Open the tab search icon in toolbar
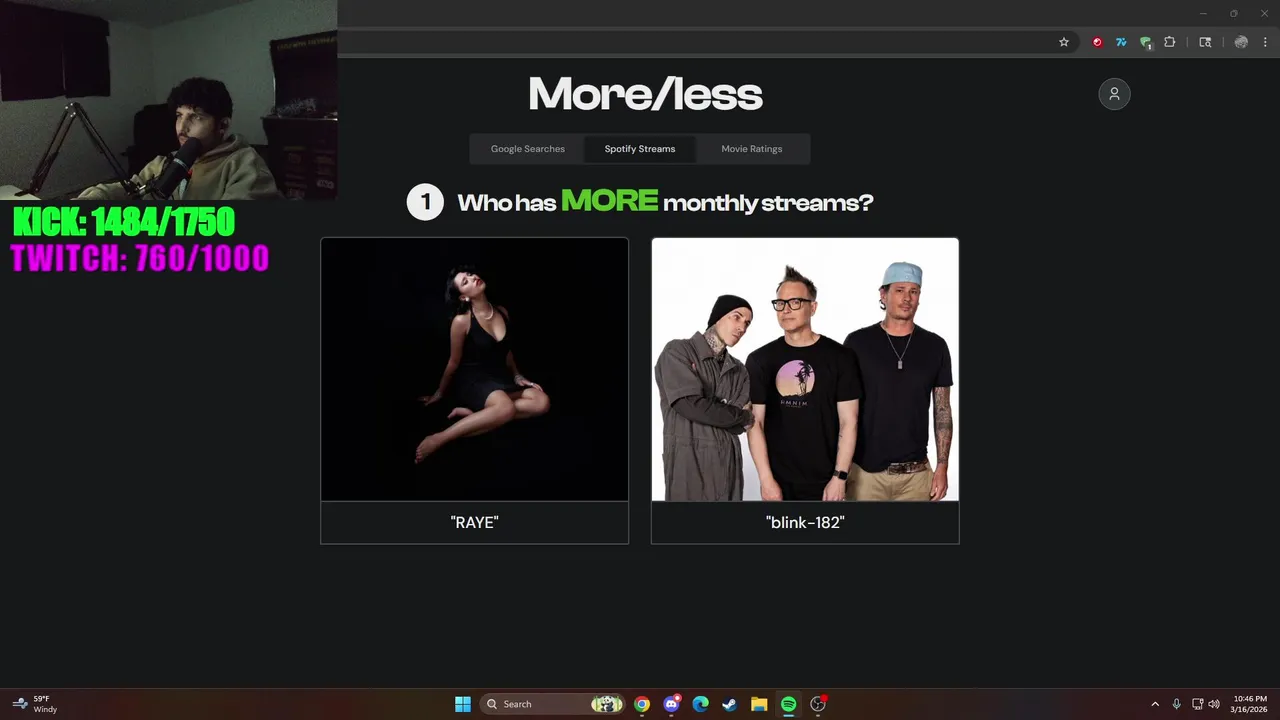Screen dimensions: 1280x720 tap(1205, 42)
